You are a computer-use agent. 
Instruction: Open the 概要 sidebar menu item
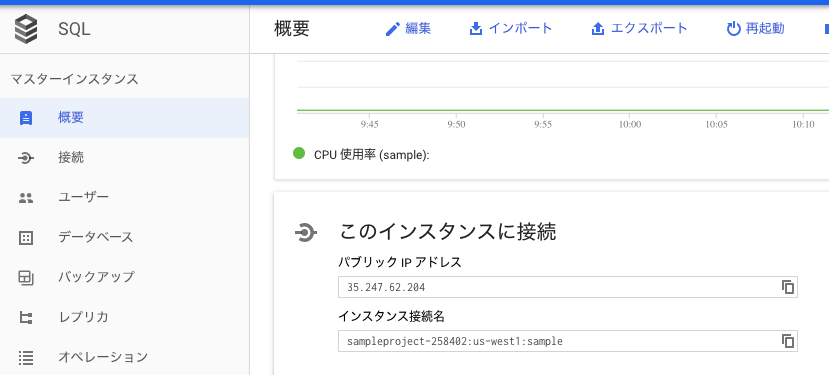125,118
